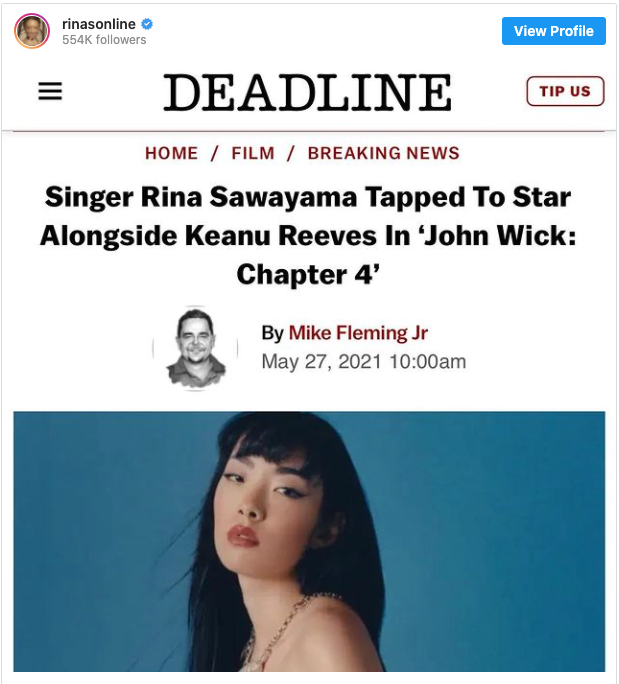This screenshot has height=684, width=619.
Task: Select the FILM breadcrumb
Action: pos(253,153)
